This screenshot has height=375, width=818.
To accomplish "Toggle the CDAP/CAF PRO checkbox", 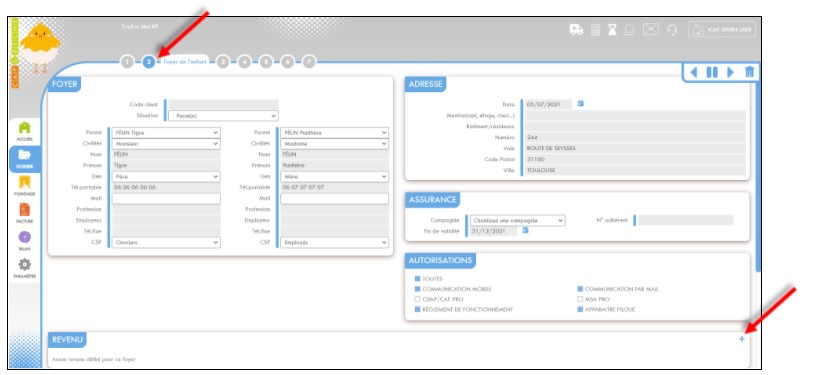I will [x=417, y=299].
